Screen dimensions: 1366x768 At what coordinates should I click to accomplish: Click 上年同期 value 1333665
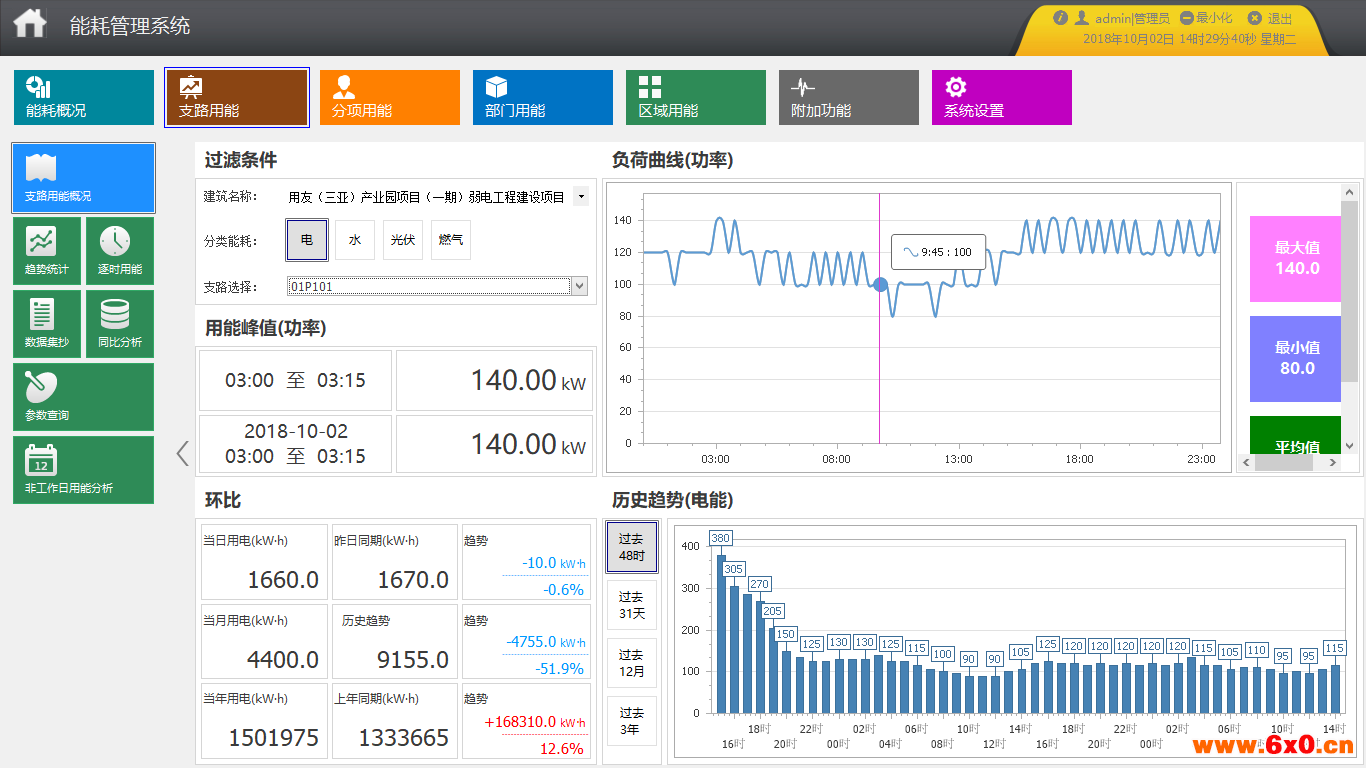click(x=403, y=738)
